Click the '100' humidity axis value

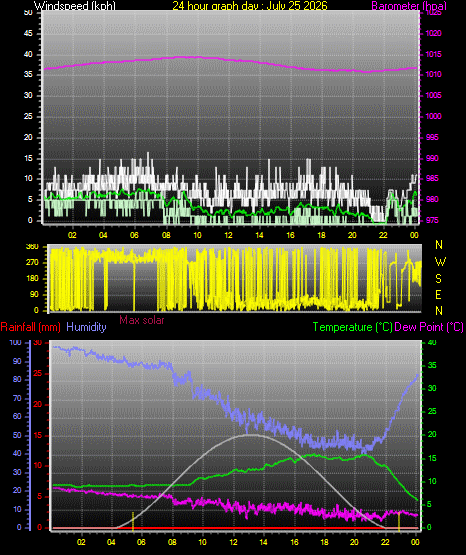pos(16,343)
